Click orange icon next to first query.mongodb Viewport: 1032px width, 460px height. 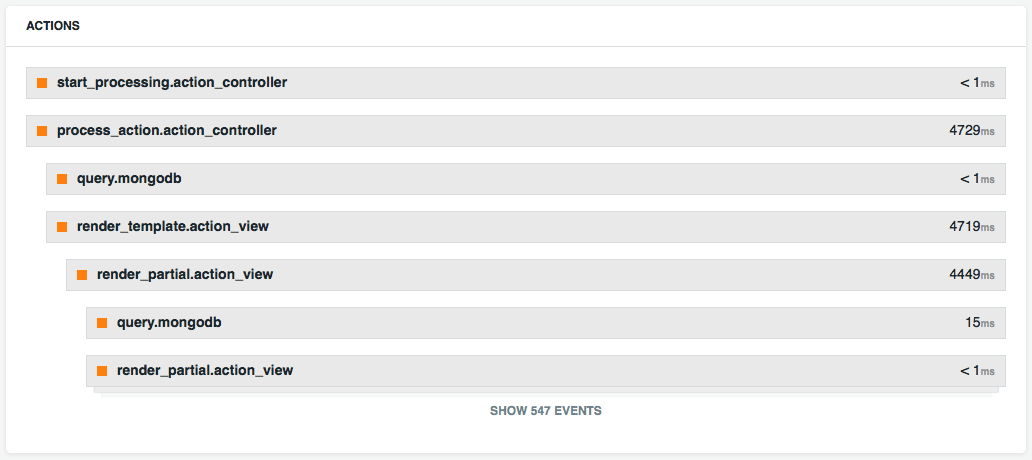coord(62,179)
